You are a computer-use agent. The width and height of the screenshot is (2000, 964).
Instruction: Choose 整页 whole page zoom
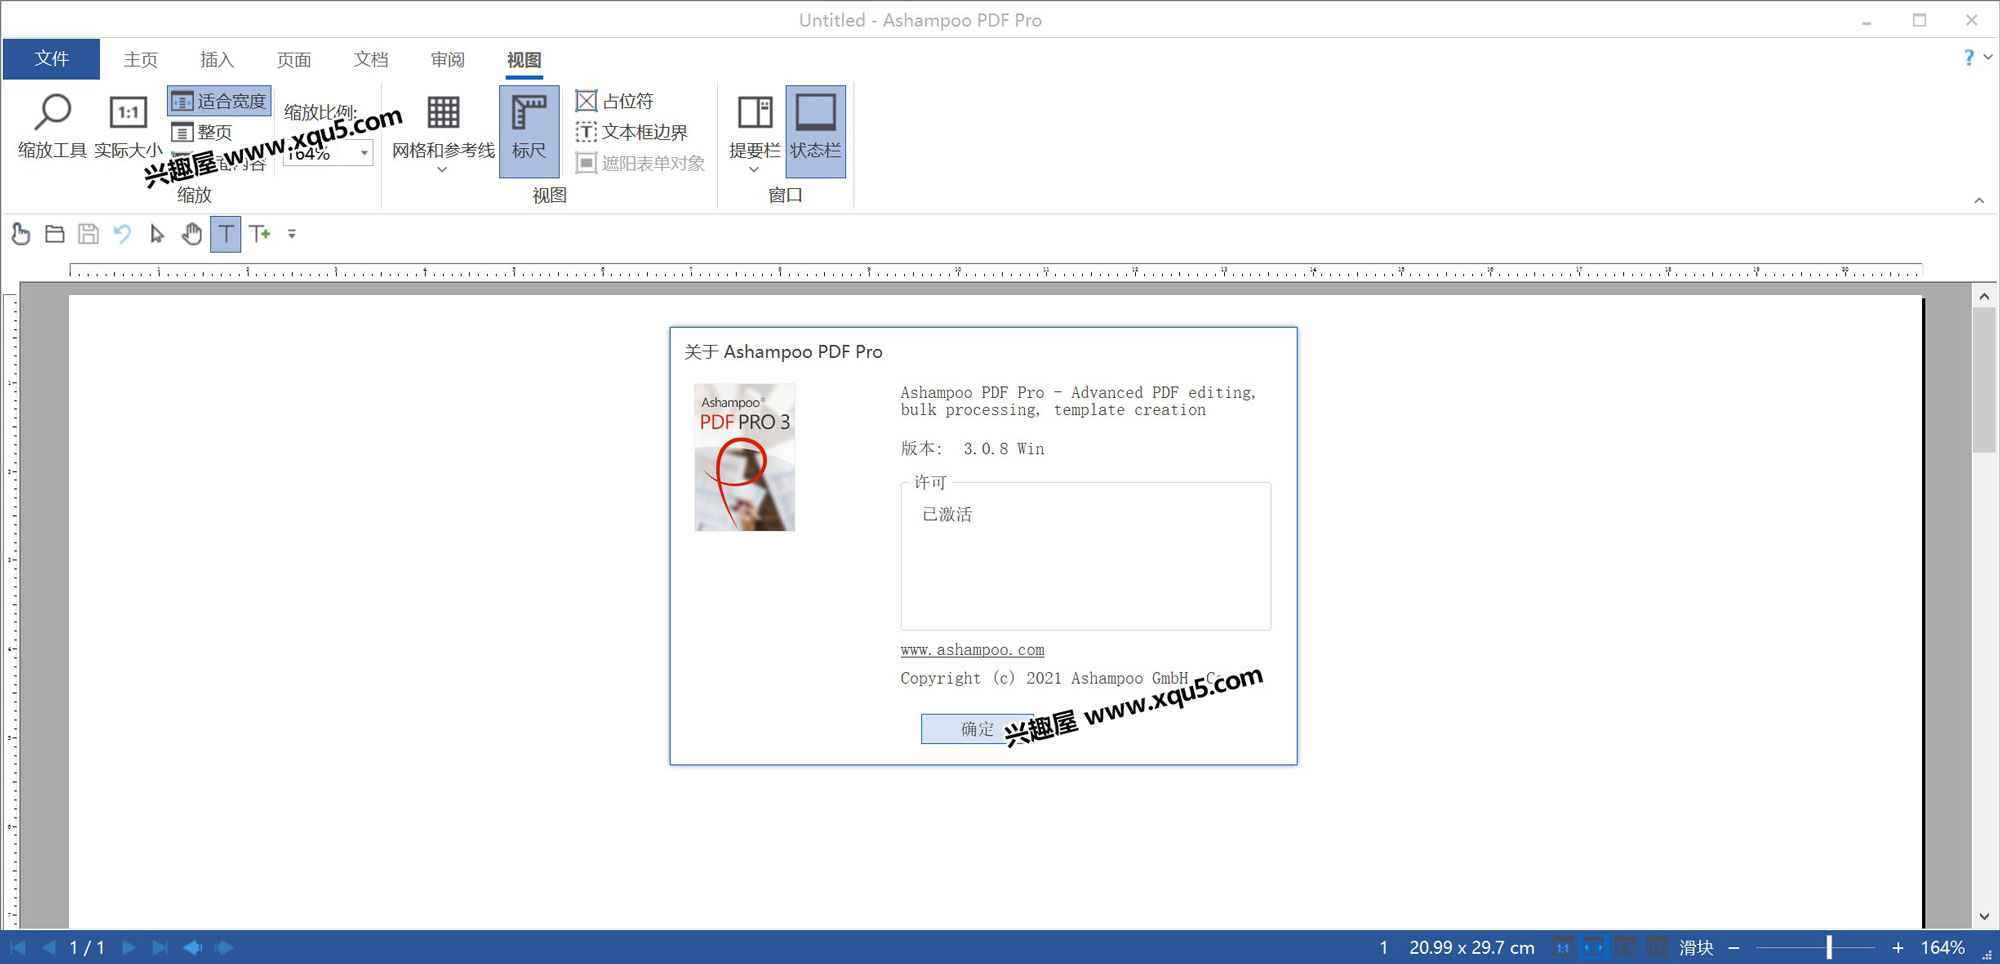203,132
